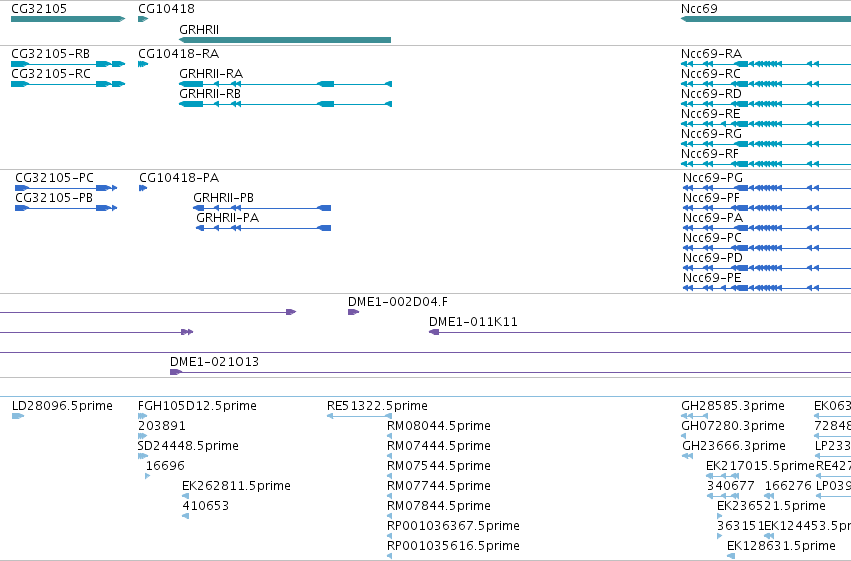Select the EK236521.5prime EST label

pos(771,507)
